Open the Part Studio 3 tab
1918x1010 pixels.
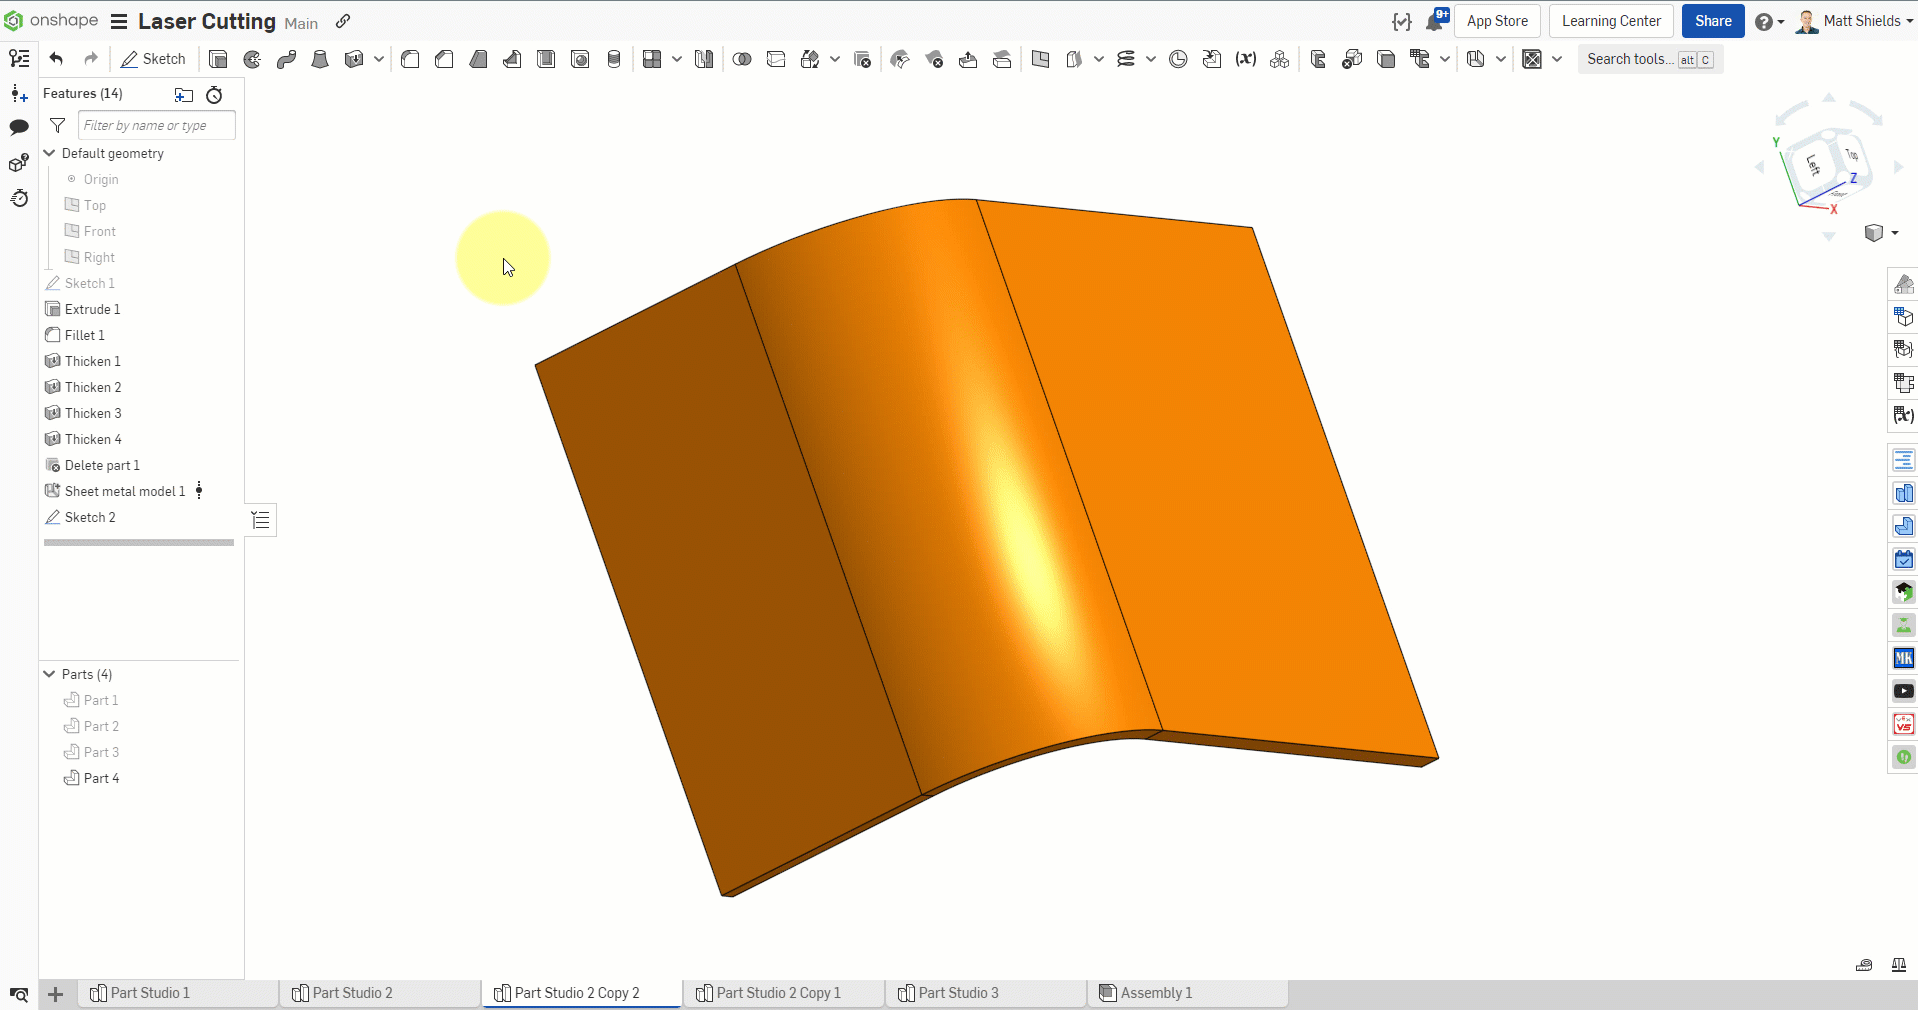[958, 993]
